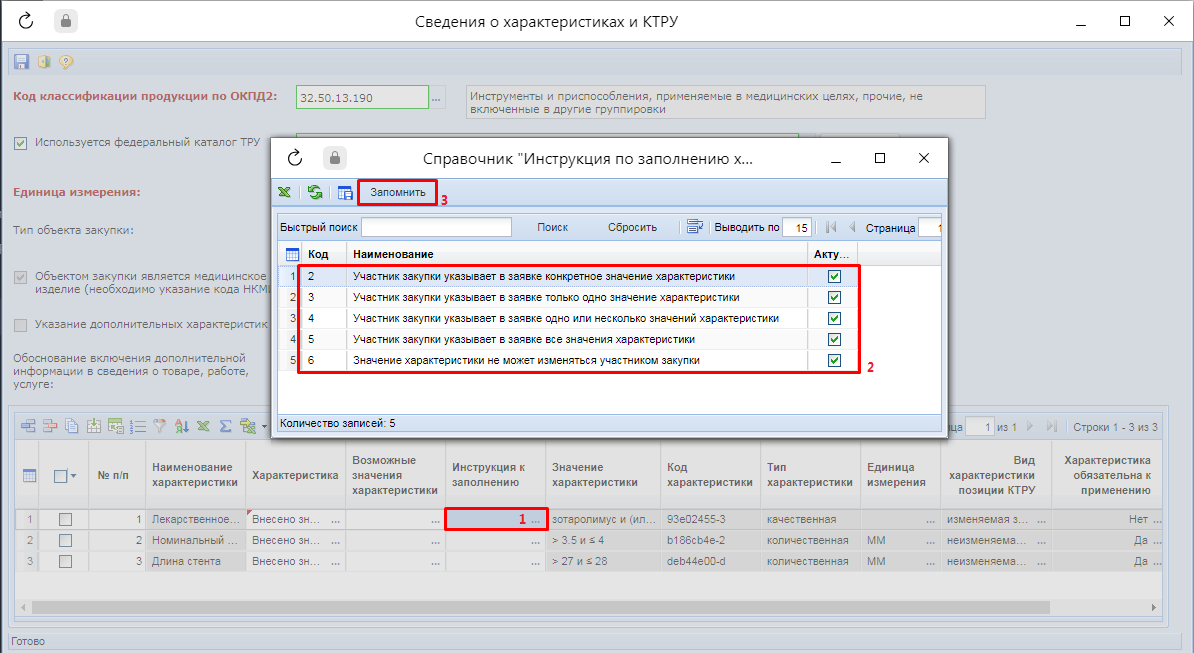Image resolution: width=1194 pixels, height=653 pixels.
Task: Click the 'Запомнить' button
Action: 398,192
